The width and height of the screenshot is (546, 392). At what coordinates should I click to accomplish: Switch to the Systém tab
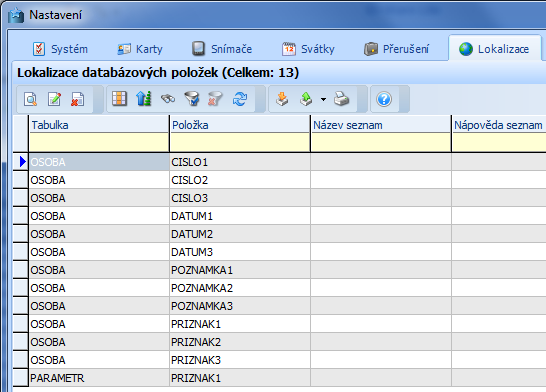[60, 49]
